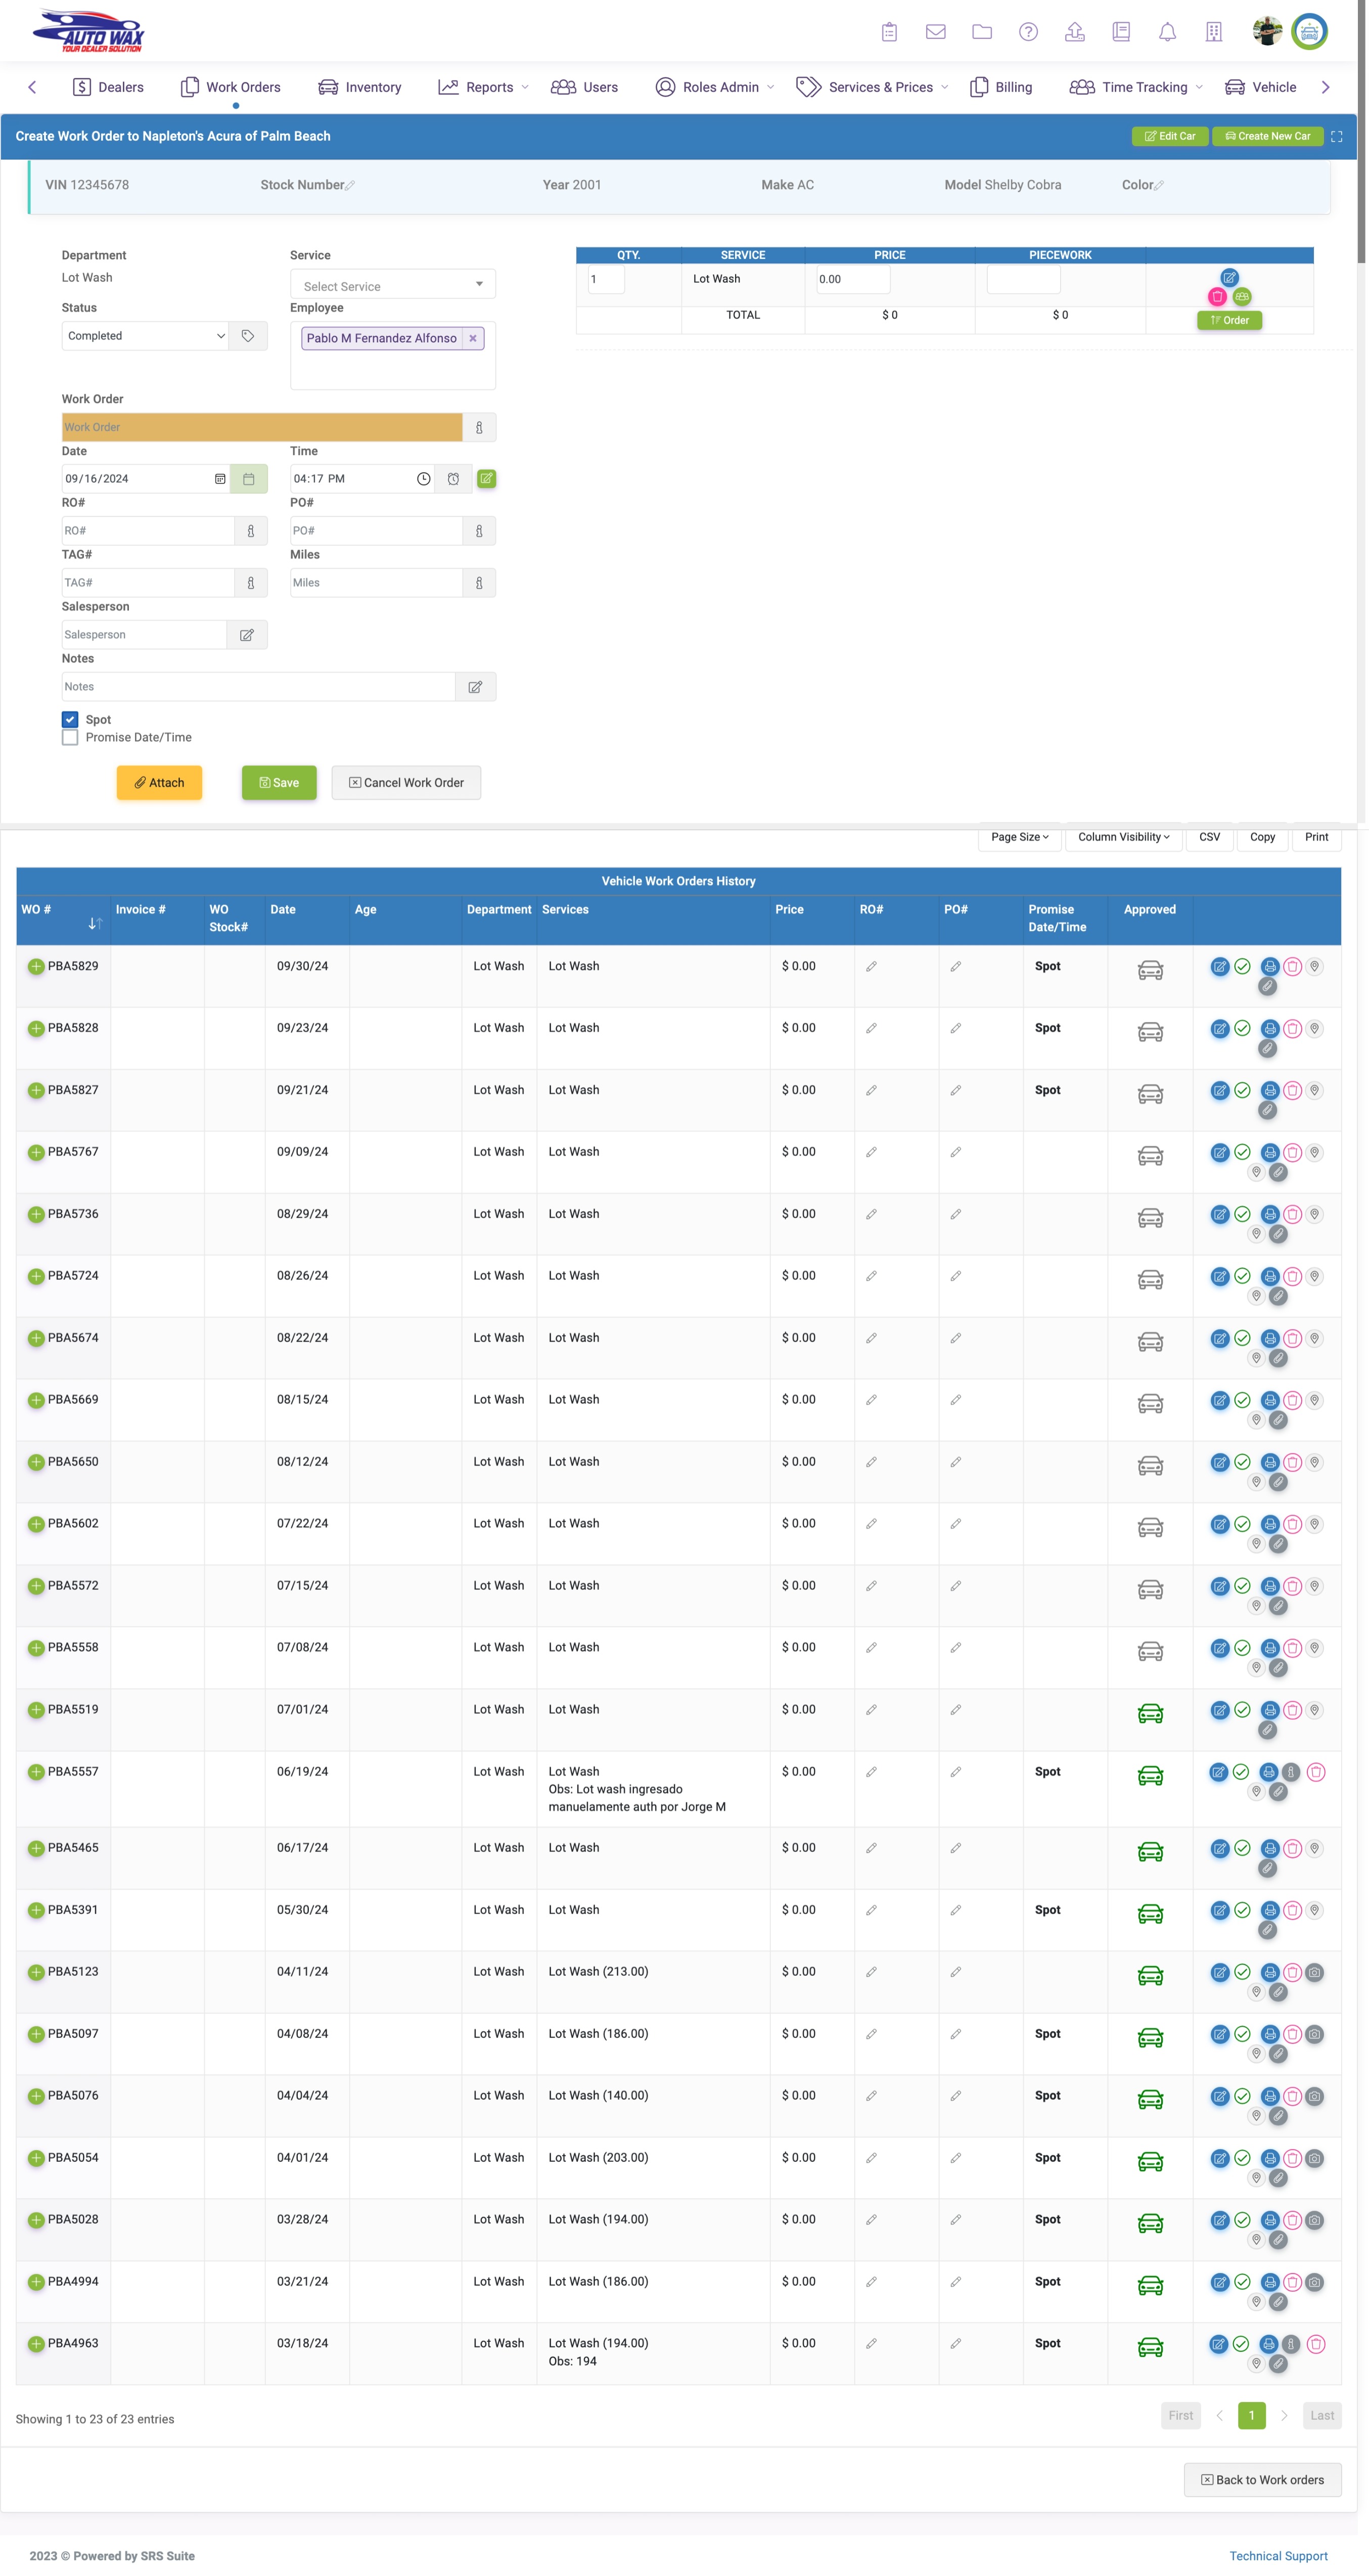Click the notification bell icon
The width and height of the screenshot is (1369, 2576).
click(1167, 32)
